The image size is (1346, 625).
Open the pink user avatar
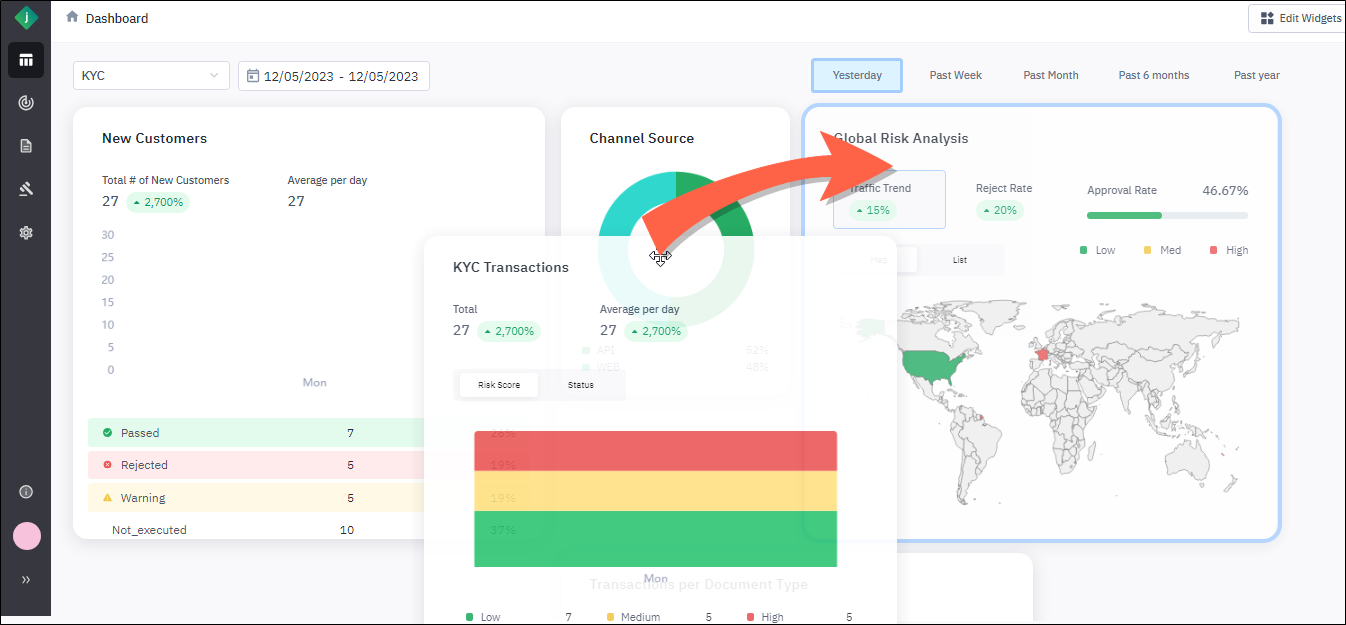pyautogui.click(x=26, y=536)
